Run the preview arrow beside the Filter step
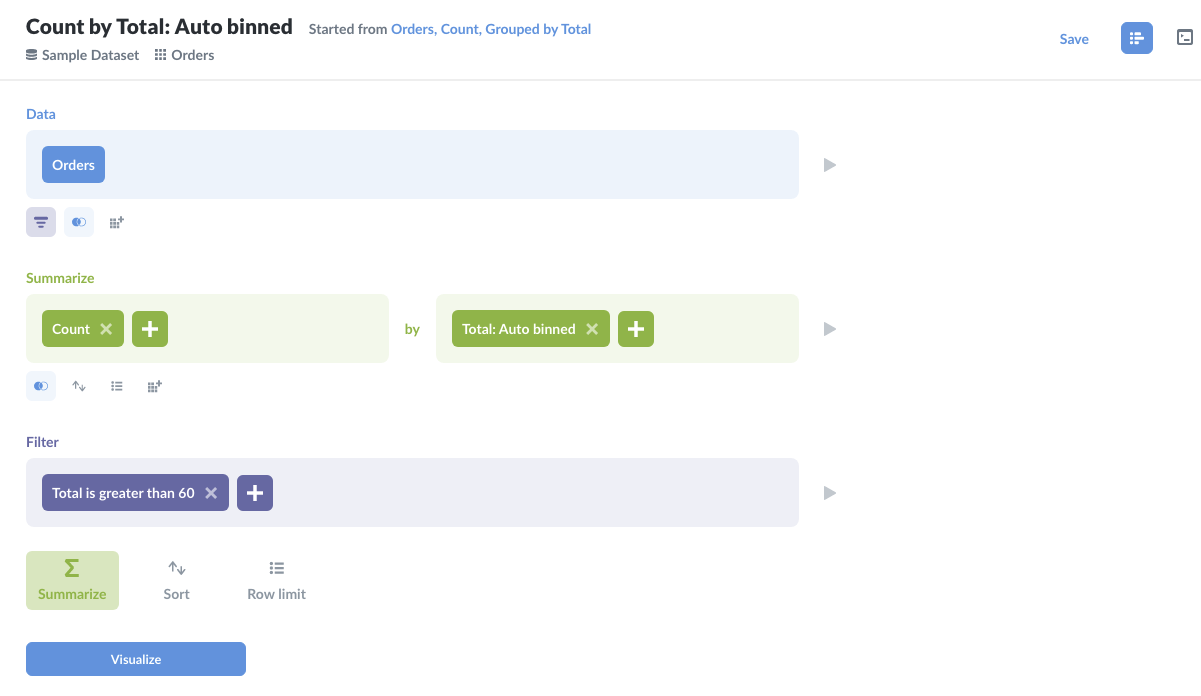 point(829,492)
